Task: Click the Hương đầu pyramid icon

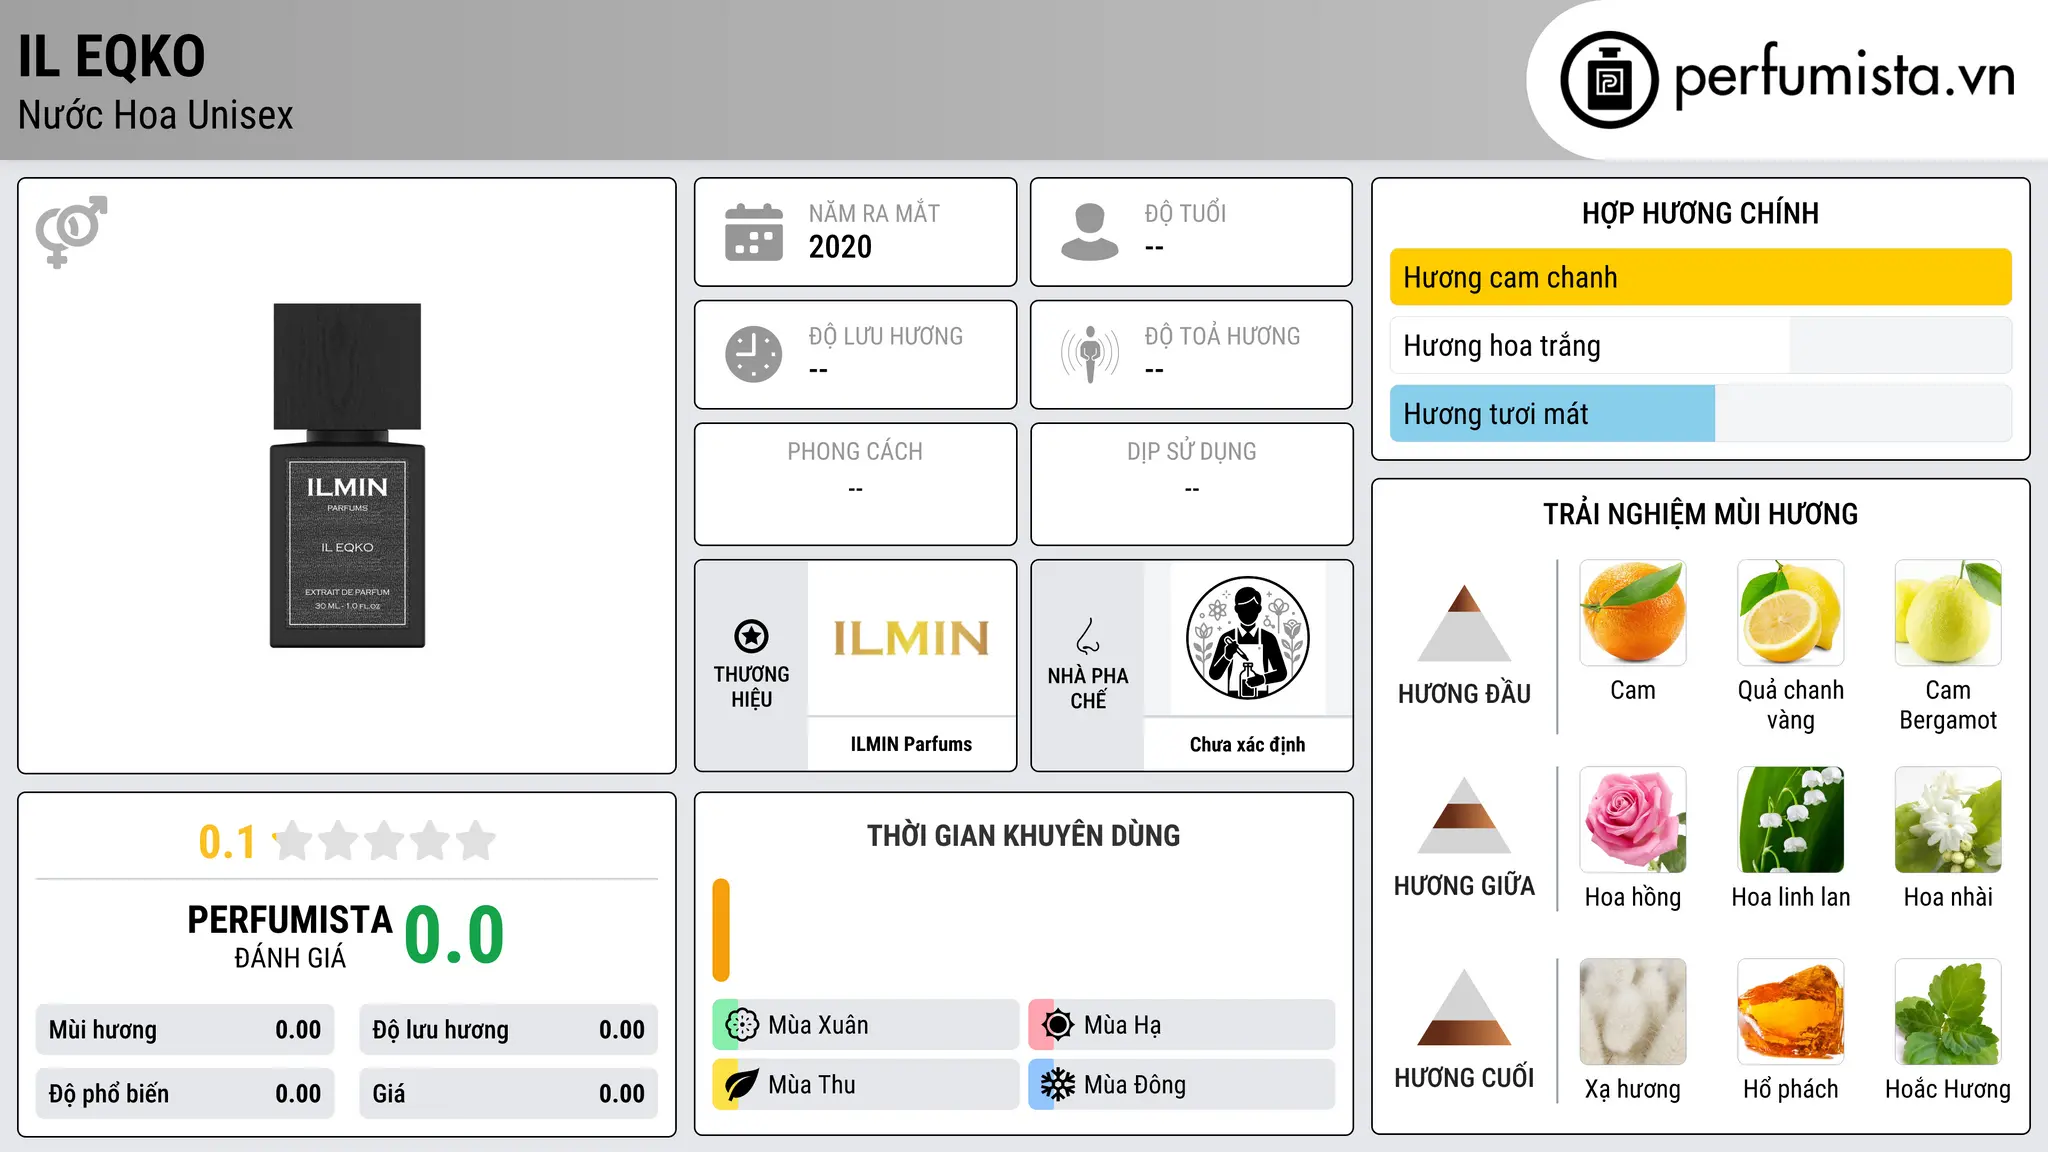Action: 1464,623
